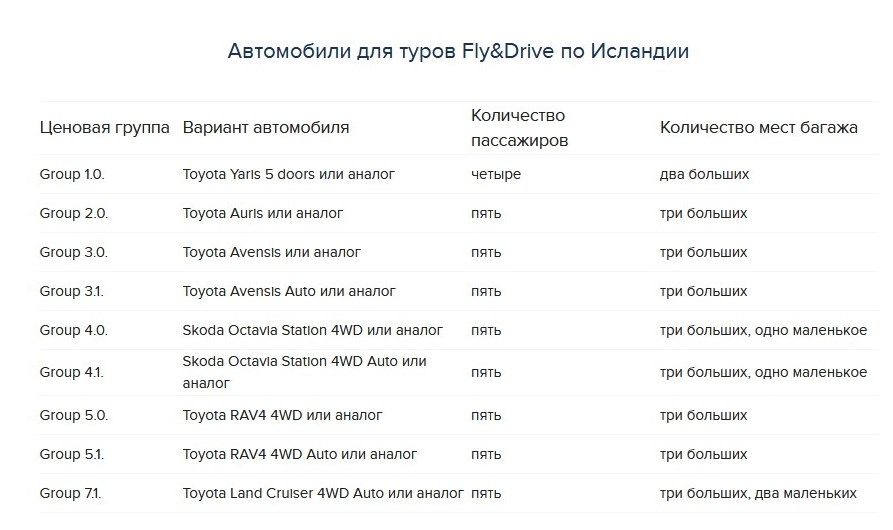
Task: Select the Group 4.0. cell
Action: [74, 330]
